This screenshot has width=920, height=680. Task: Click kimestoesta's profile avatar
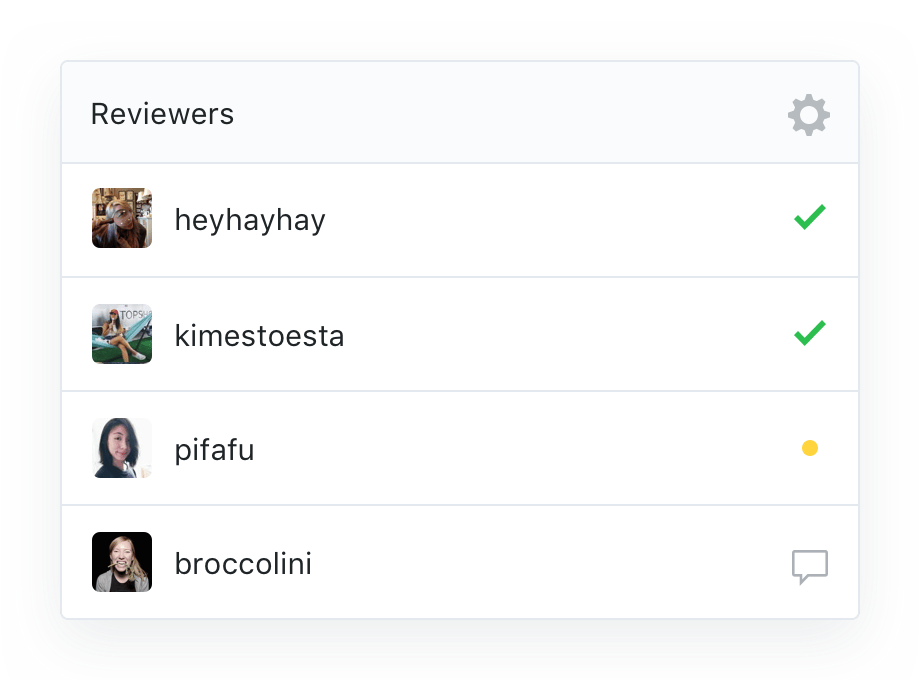coord(121,334)
